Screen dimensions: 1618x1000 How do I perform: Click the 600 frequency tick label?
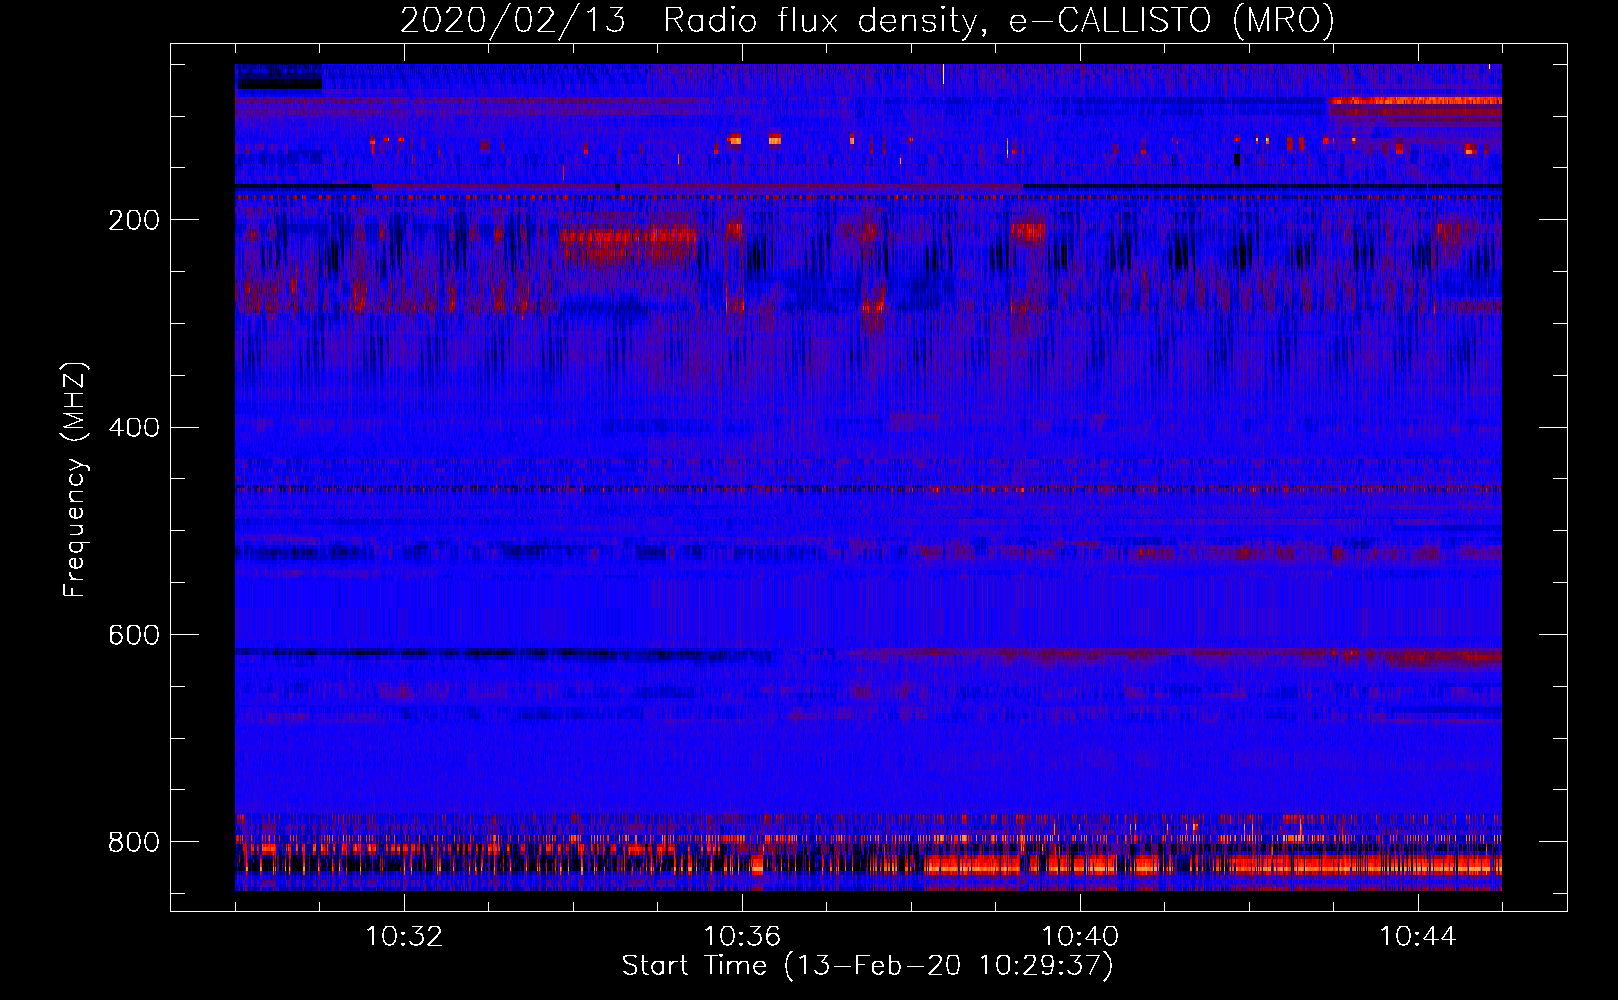(133, 635)
